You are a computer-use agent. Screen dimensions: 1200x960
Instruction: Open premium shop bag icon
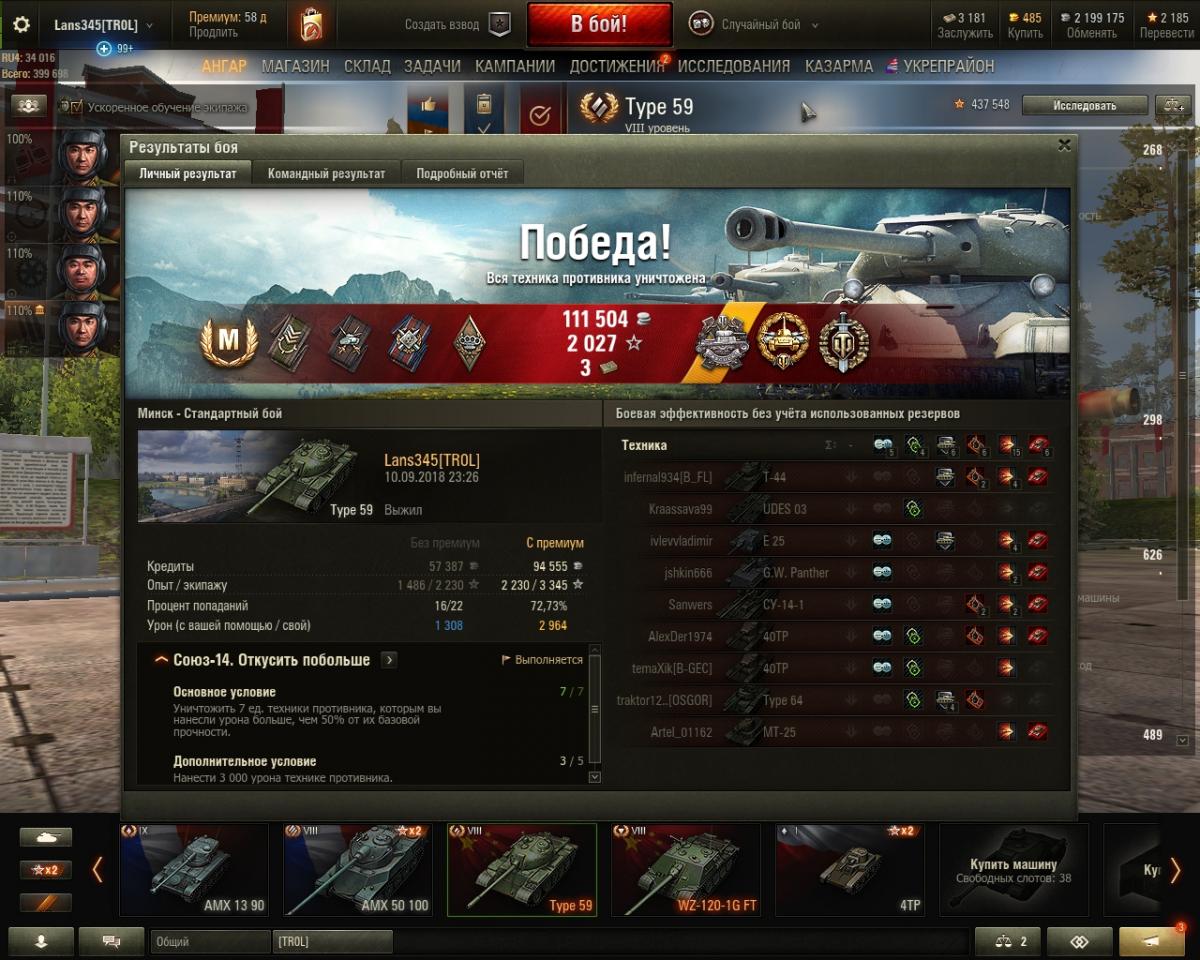pyautogui.click(x=311, y=24)
